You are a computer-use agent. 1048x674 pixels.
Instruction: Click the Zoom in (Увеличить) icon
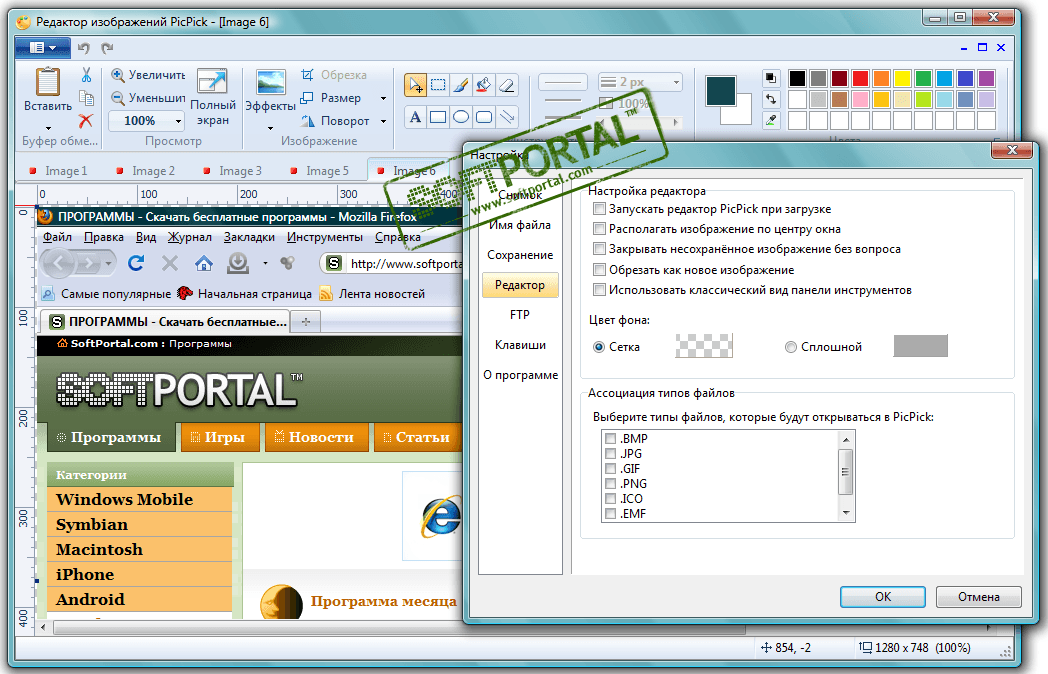point(118,75)
